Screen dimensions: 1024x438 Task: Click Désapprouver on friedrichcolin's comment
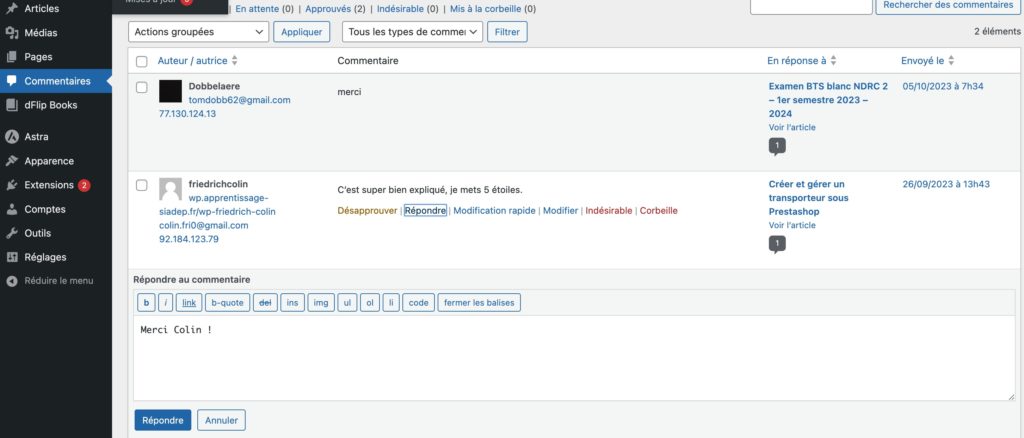(x=367, y=211)
